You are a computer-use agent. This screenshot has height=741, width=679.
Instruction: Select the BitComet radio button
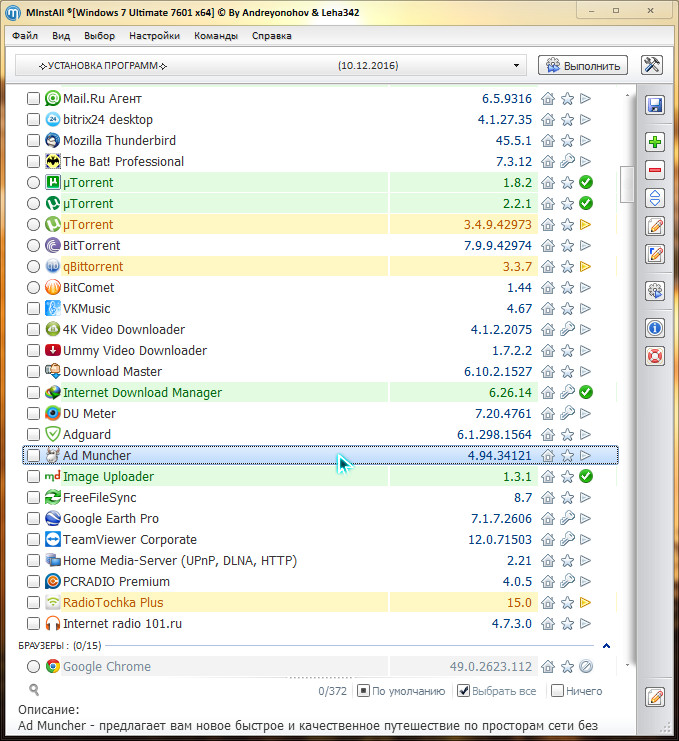[33, 287]
